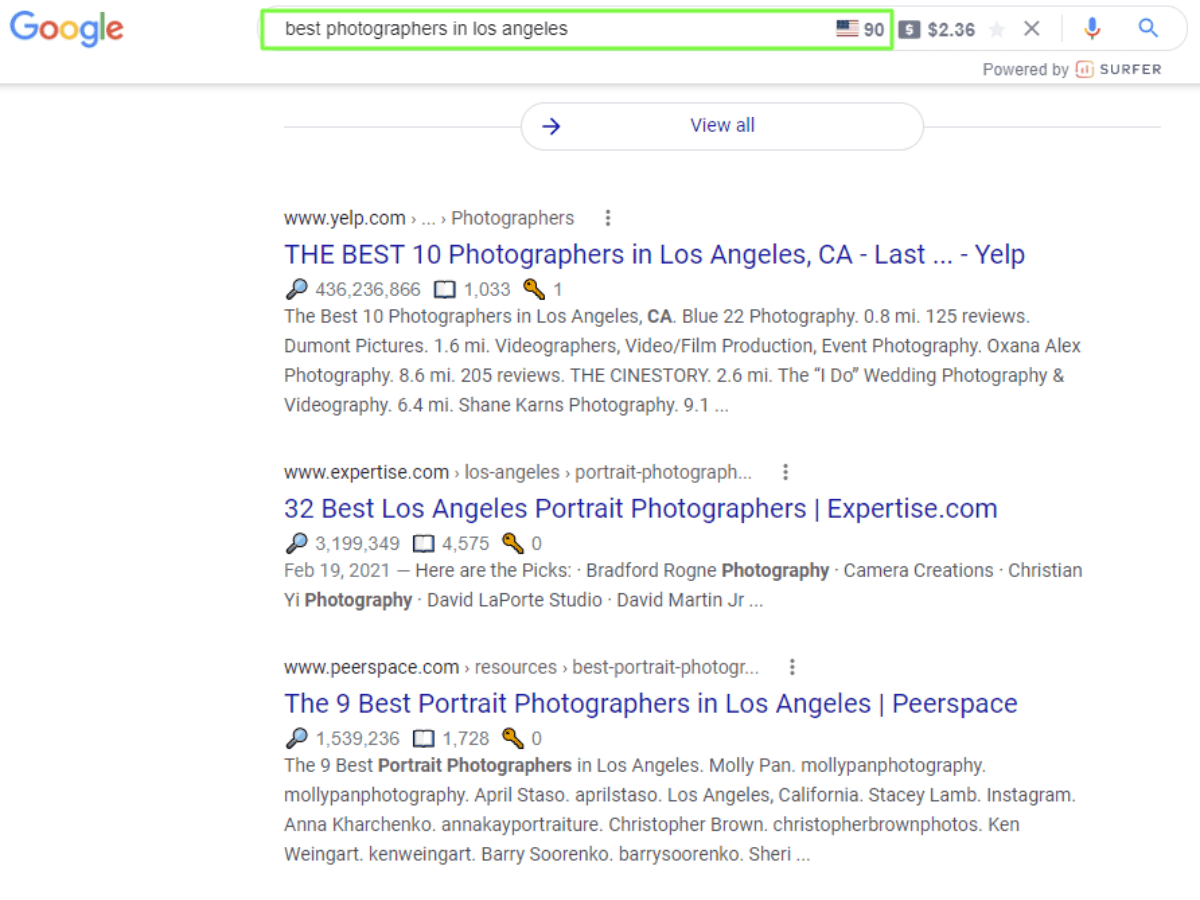Click the 3,199,349 traffic value
Viewport: 1200px width, 900px height.
(357, 544)
